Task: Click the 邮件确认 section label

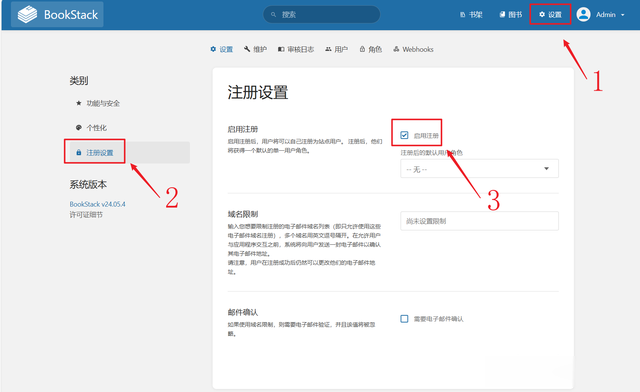Action: click(x=243, y=312)
